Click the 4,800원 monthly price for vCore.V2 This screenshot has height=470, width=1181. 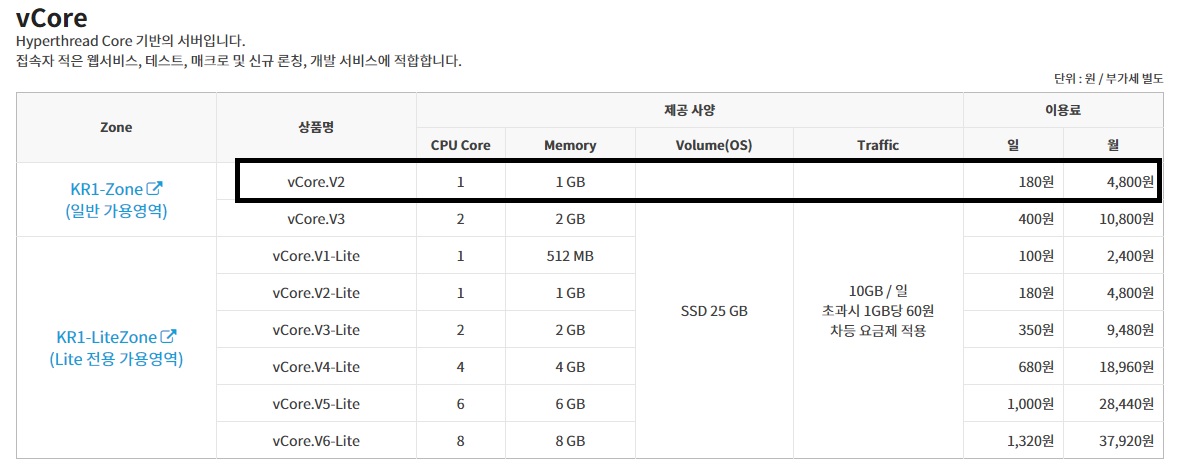coord(1126,182)
